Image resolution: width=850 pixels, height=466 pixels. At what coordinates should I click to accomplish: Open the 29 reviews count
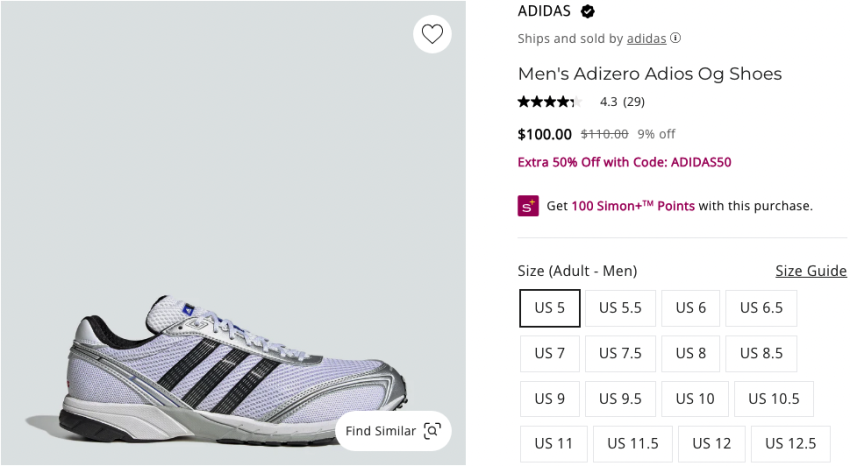coord(634,102)
